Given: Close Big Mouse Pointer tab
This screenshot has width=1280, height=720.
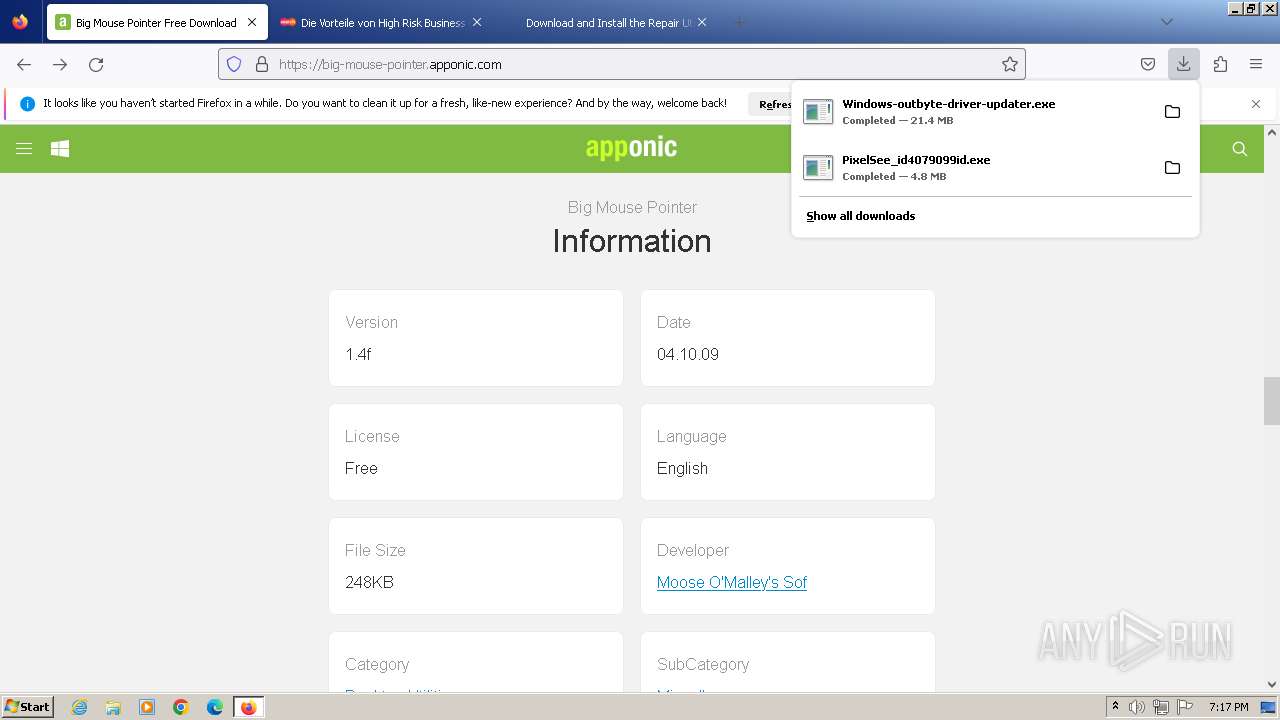Looking at the screenshot, I should [251, 22].
